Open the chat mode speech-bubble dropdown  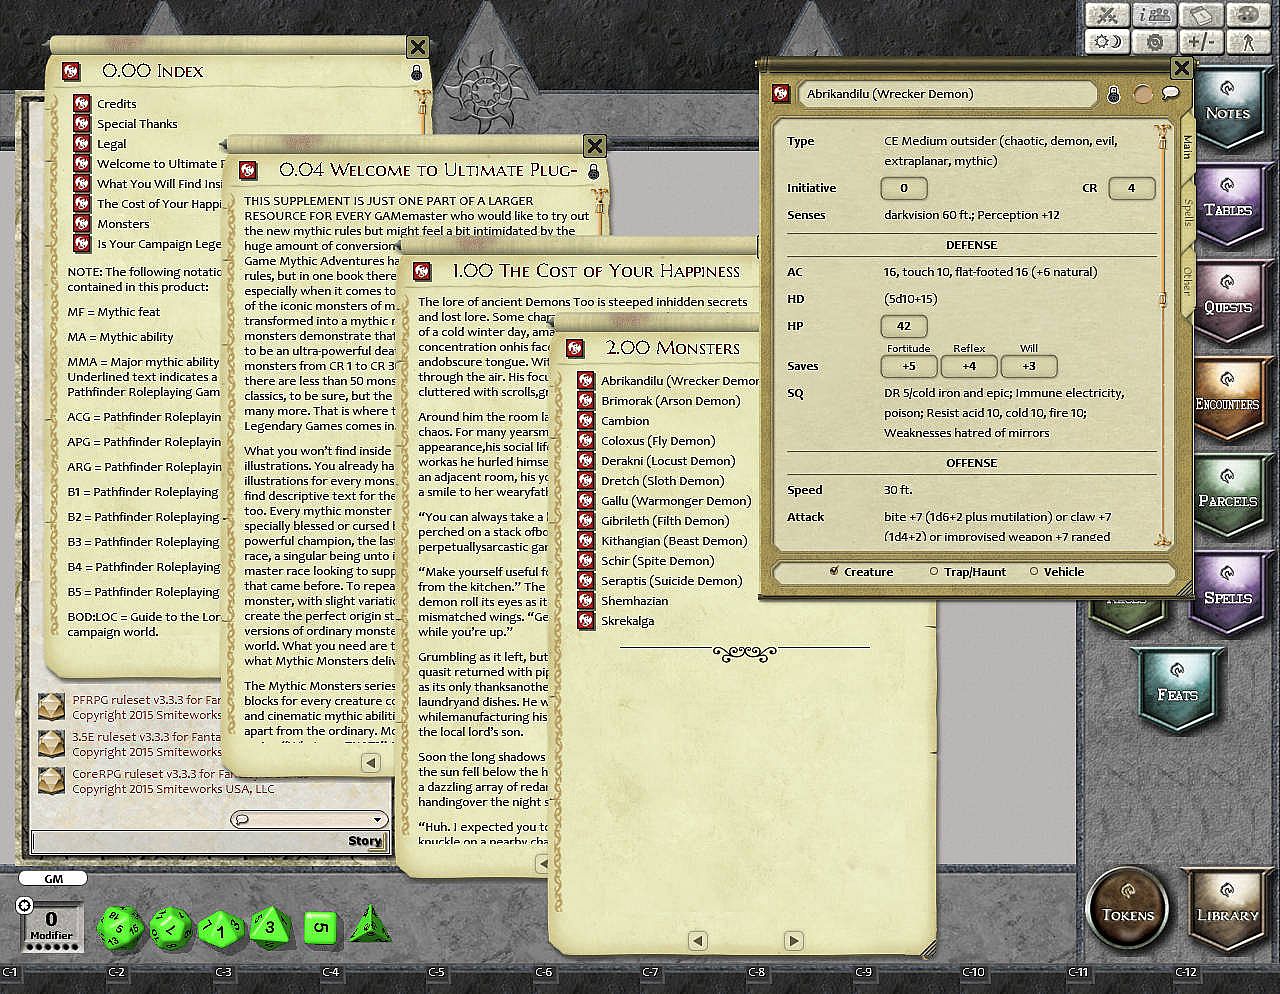point(309,819)
